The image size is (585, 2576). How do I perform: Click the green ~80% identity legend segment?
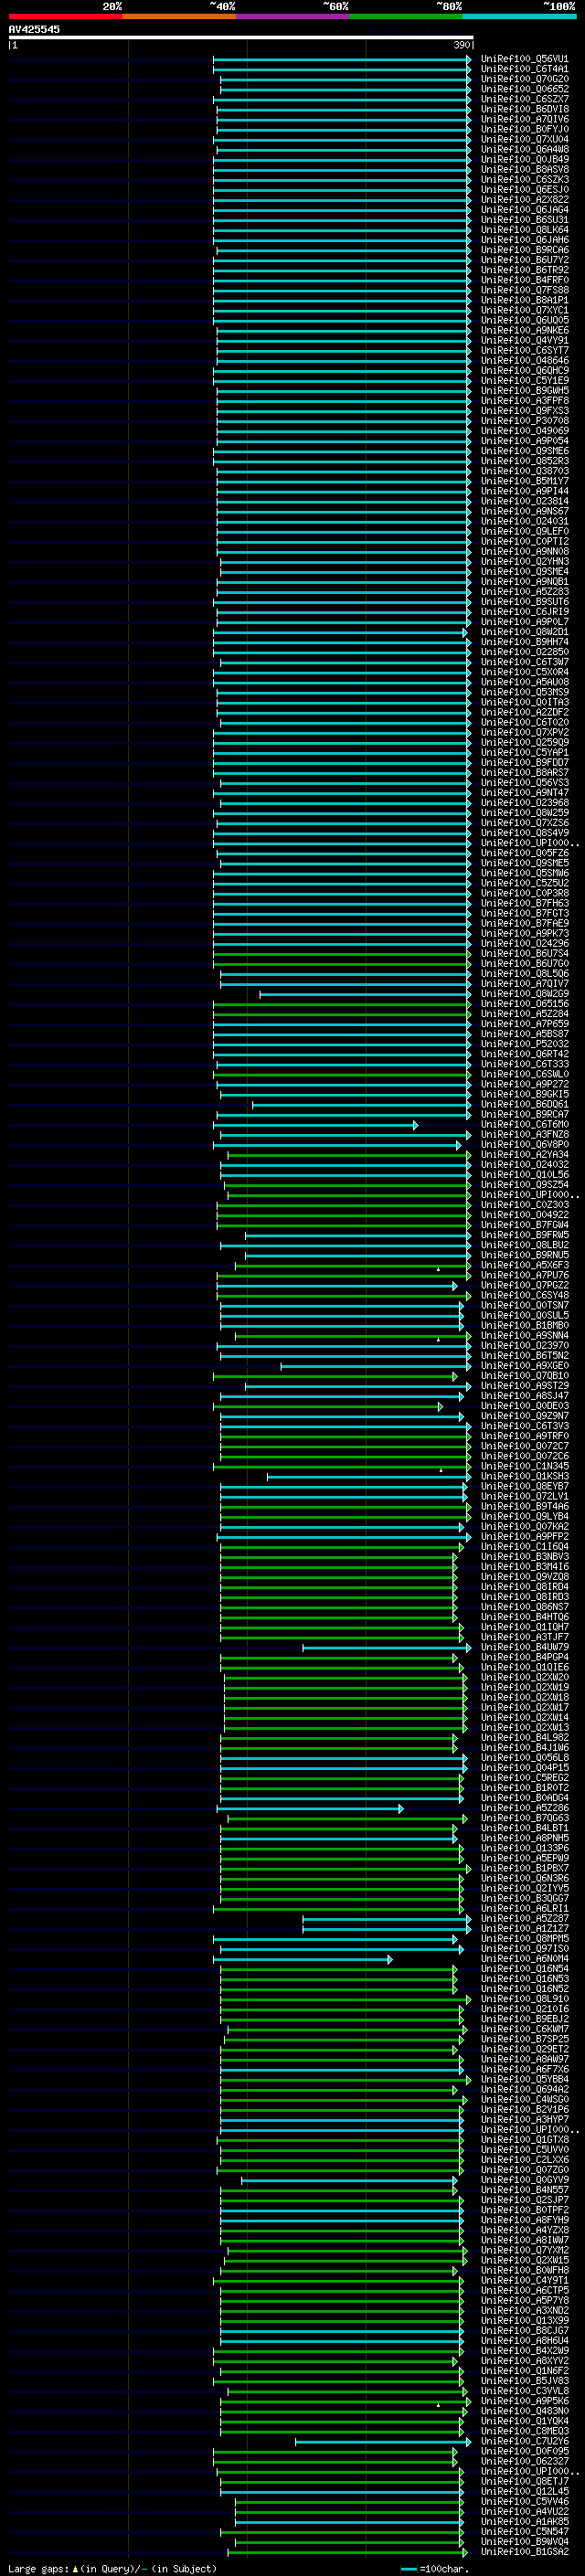(406, 16)
